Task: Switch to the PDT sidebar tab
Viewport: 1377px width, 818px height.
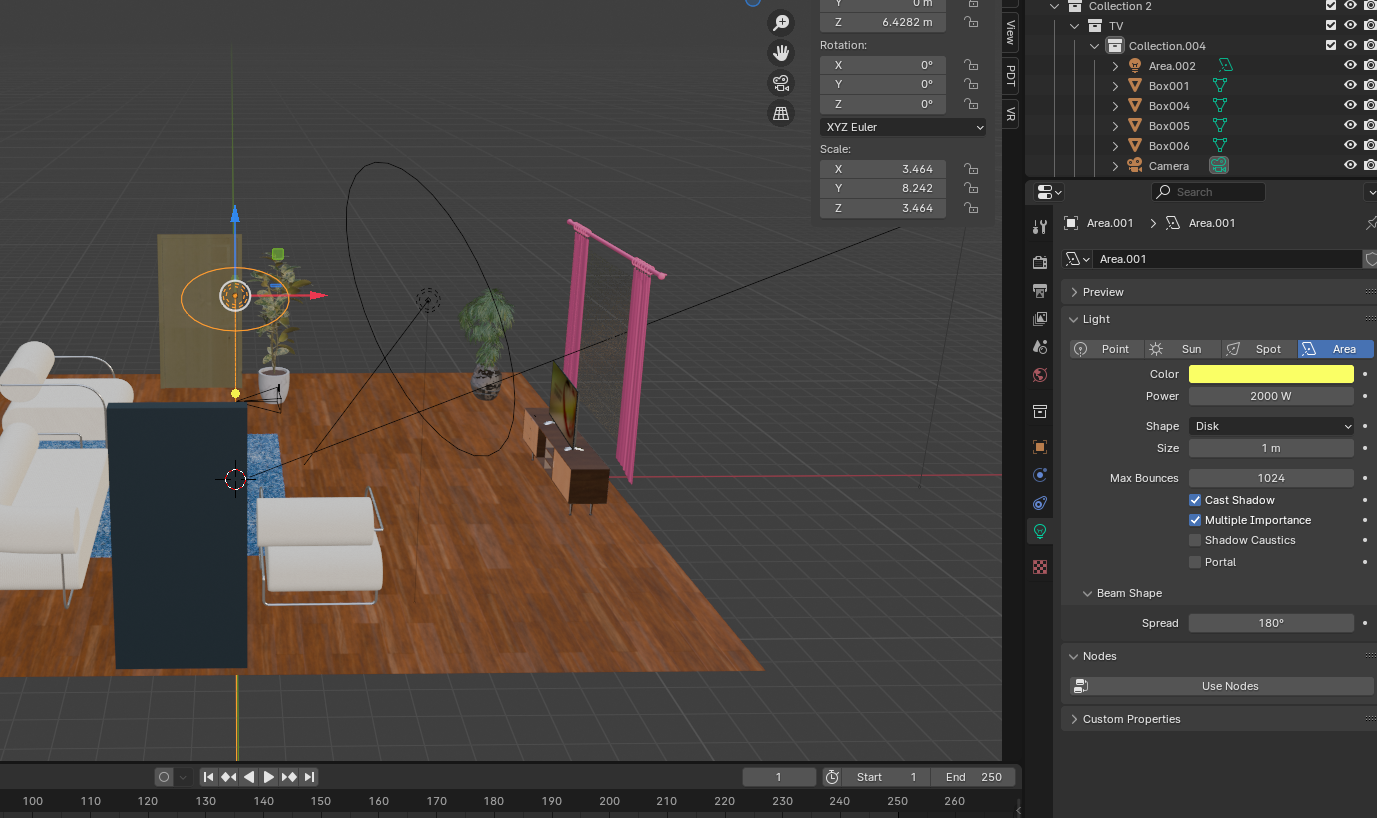Action: [1011, 75]
